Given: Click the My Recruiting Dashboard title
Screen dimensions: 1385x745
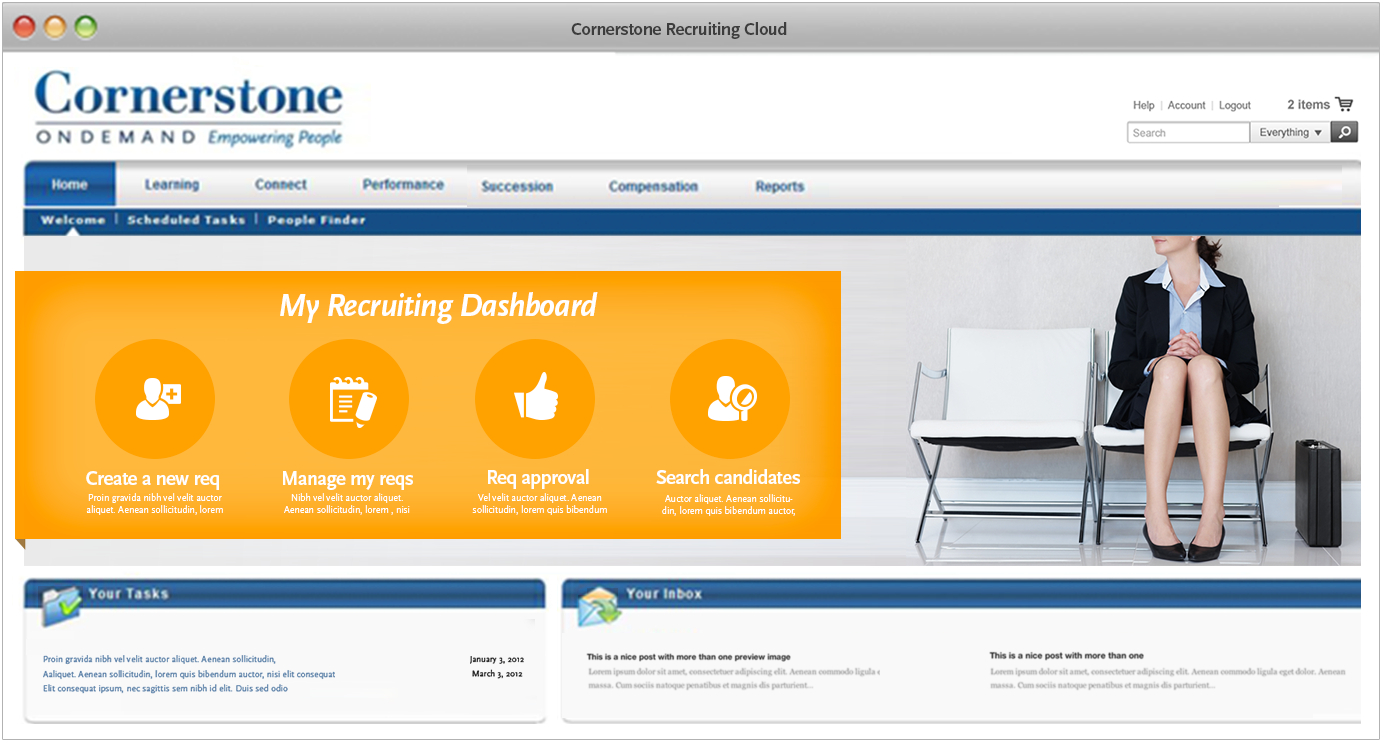Looking at the screenshot, I should point(438,306).
